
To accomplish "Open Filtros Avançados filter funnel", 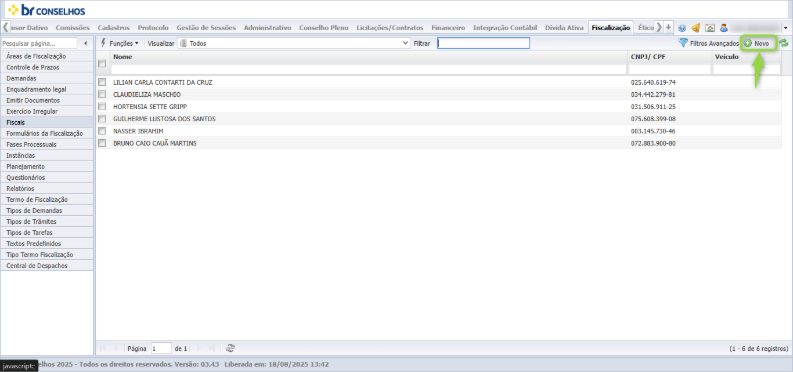I will pyautogui.click(x=709, y=44).
